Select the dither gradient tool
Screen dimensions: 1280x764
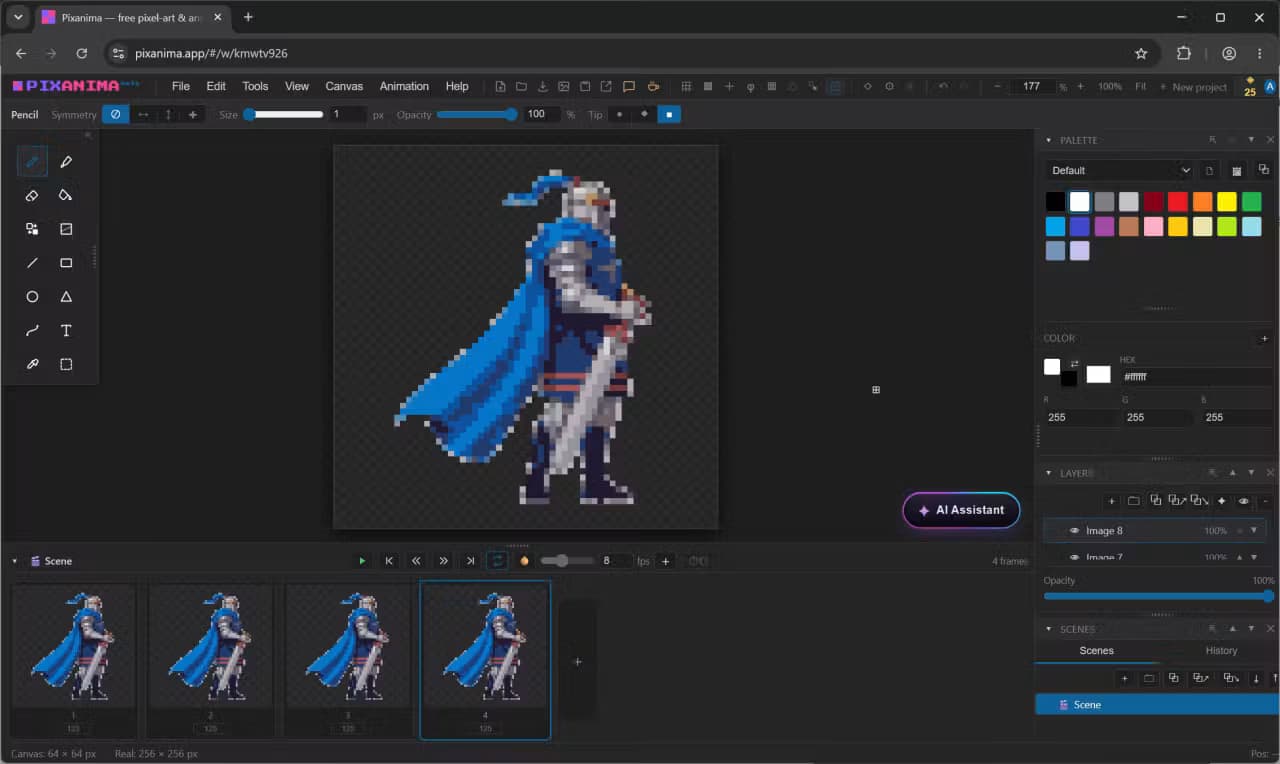(66, 229)
